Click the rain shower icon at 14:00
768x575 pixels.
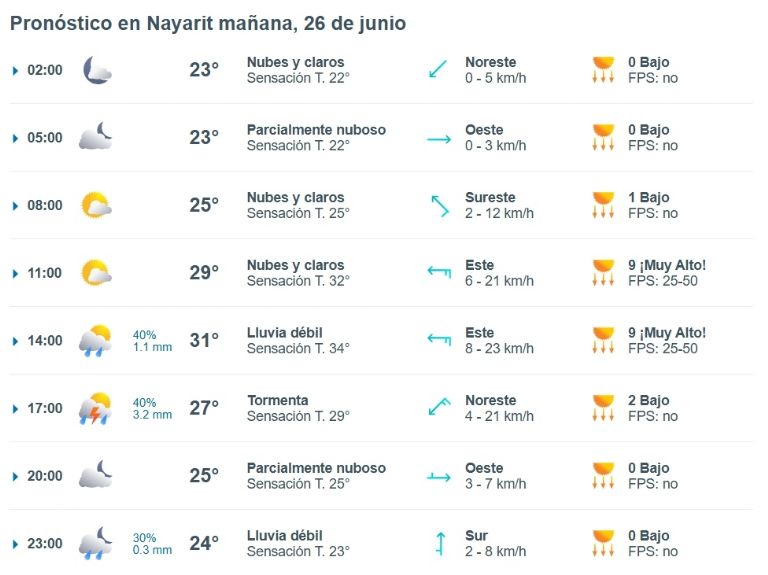click(x=96, y=340)
